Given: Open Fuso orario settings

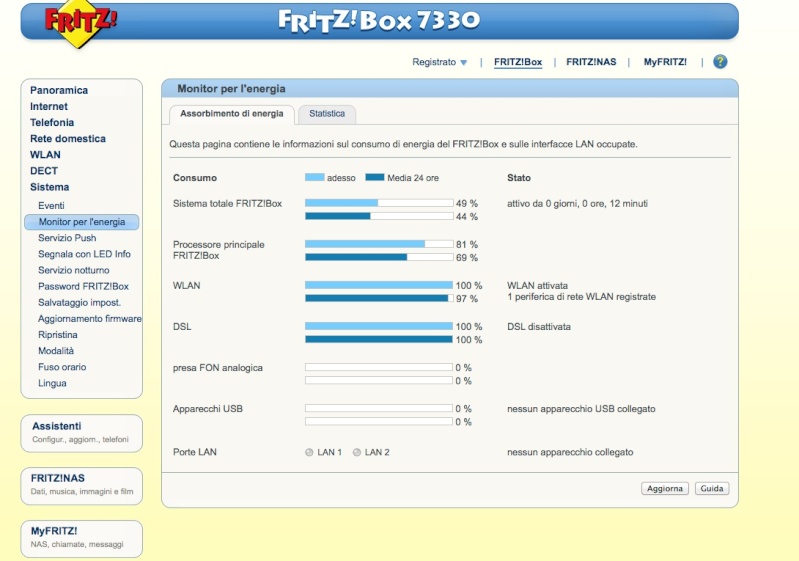Looking at the screenshot, I should pos(62,367).
